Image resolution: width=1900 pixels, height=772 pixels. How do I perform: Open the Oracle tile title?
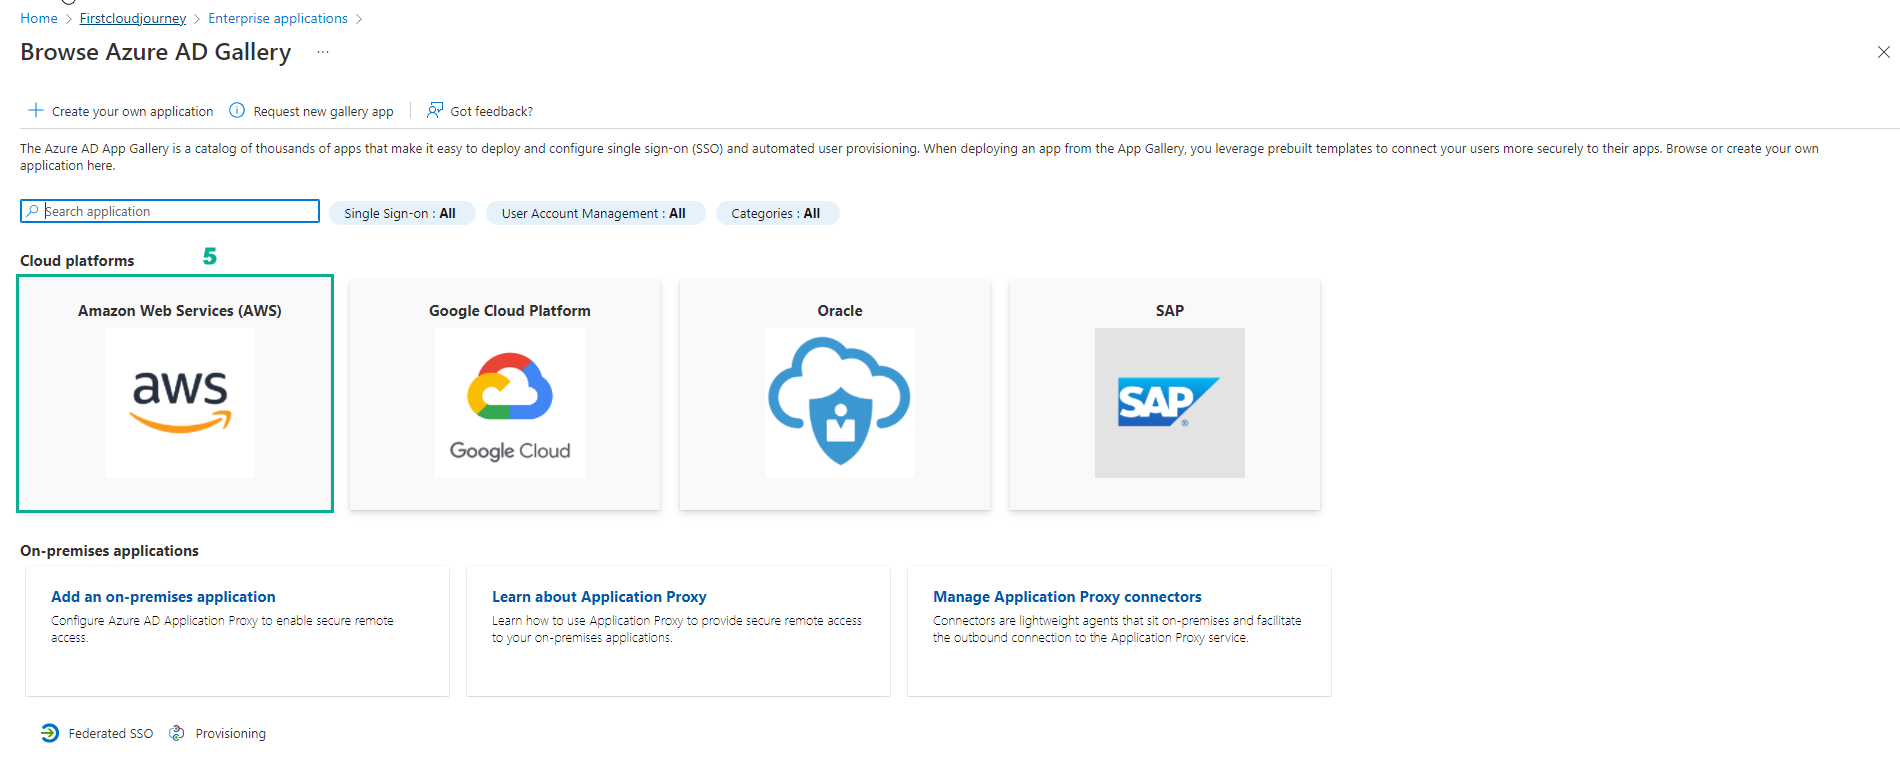click(840, 311)
